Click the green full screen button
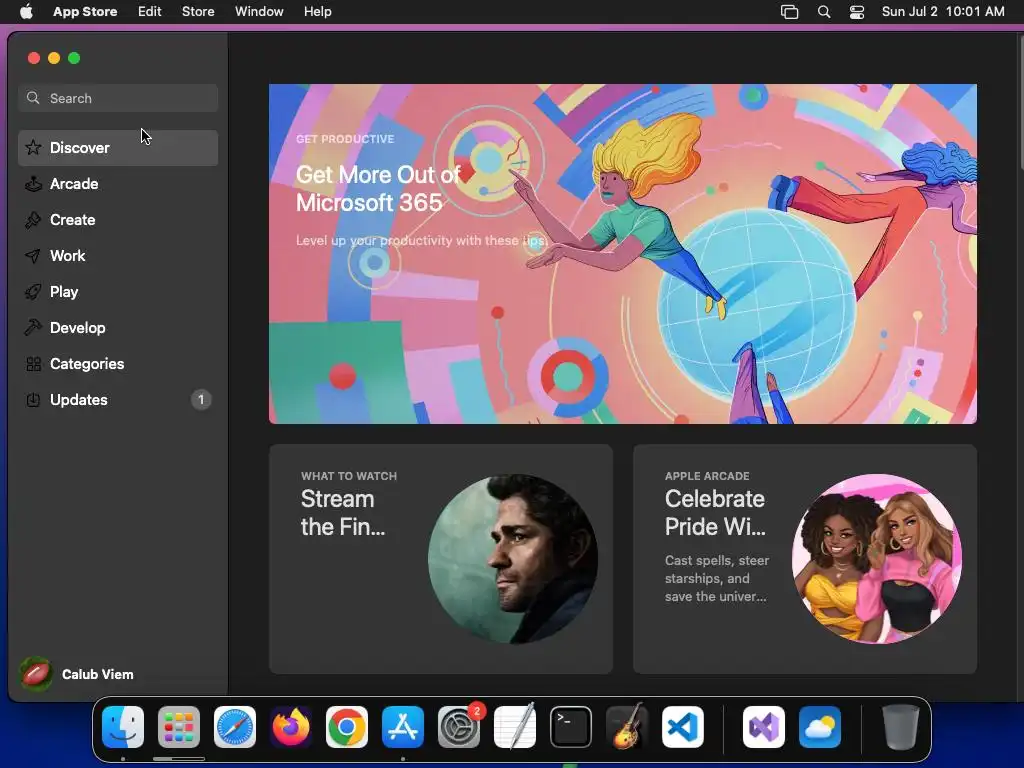1024x768 pixels. click(74, 58)
